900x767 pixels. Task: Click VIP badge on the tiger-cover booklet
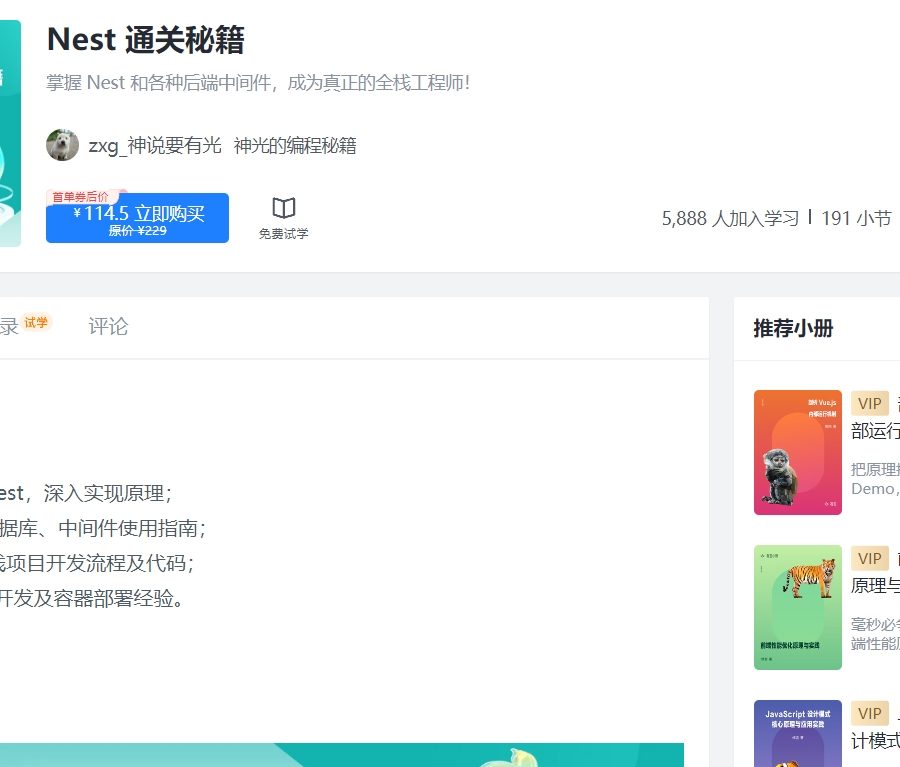870,558
